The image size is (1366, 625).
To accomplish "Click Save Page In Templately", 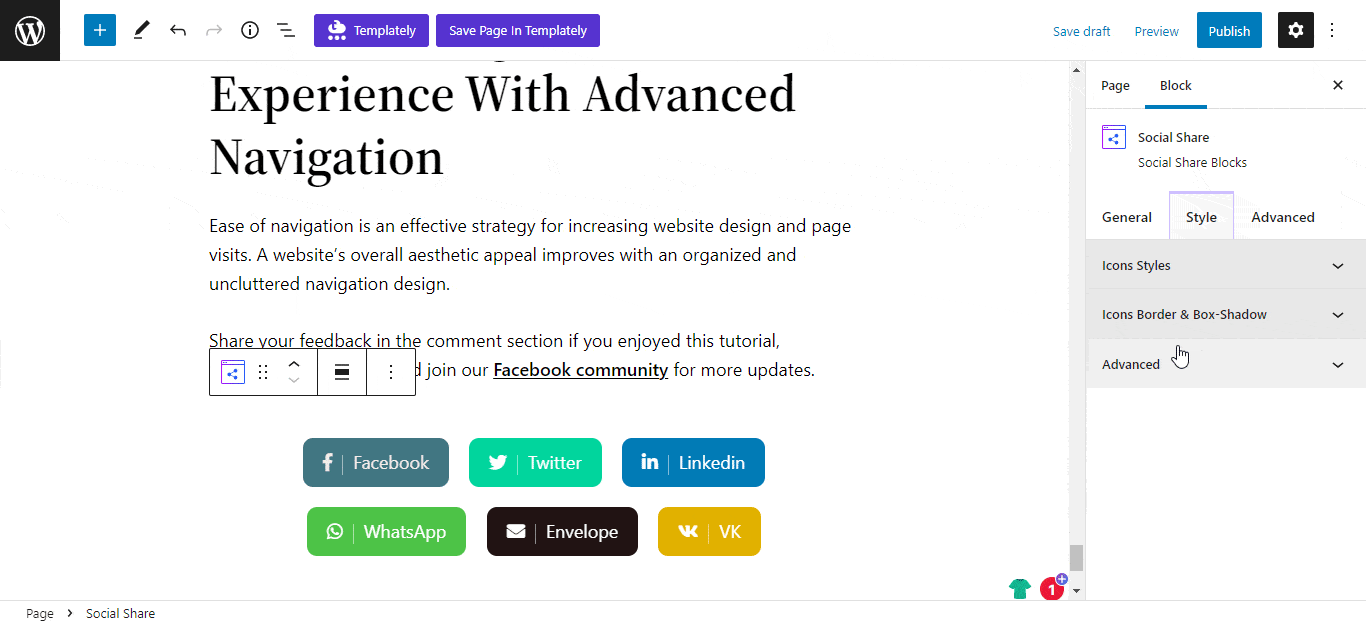I will coord(518,30).
